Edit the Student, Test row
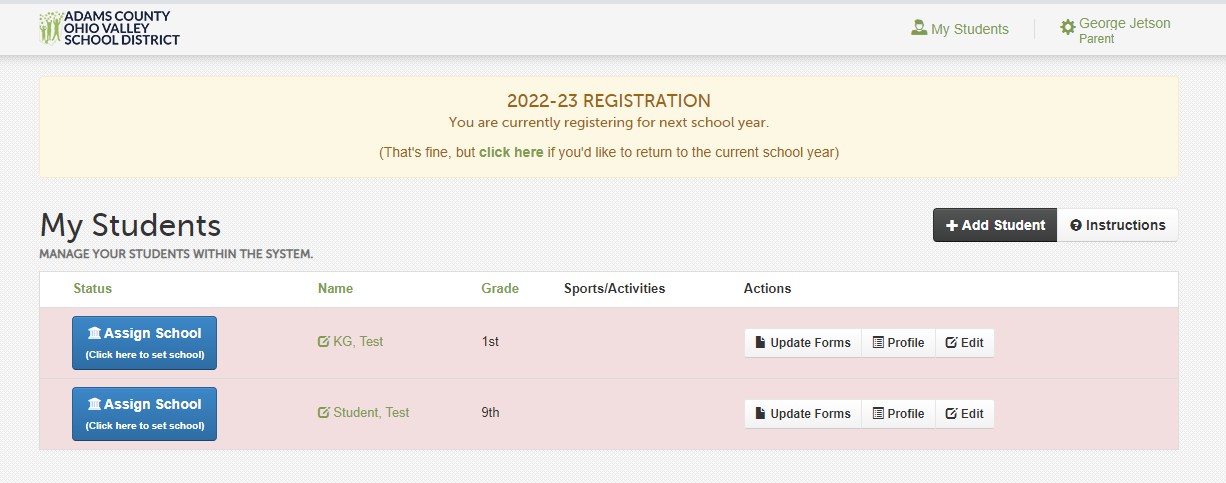The width and height of the screenshot is (1226, 483). click(965, 414)
